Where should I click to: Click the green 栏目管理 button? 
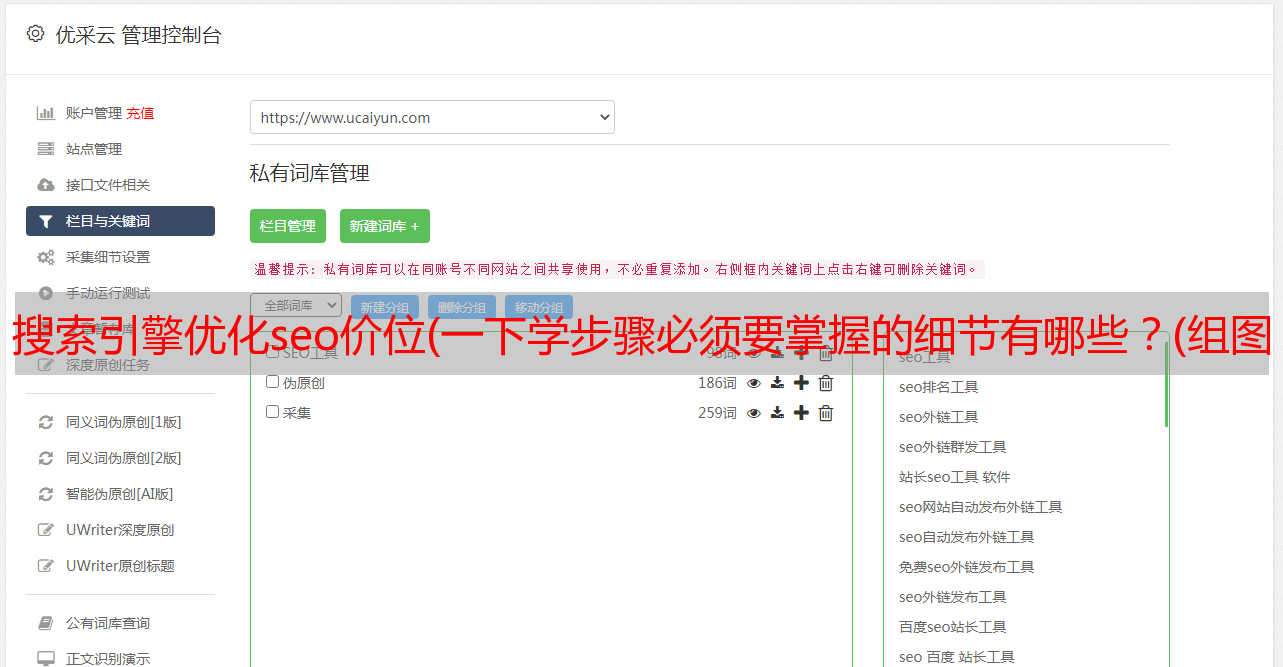tap(288, 226)
